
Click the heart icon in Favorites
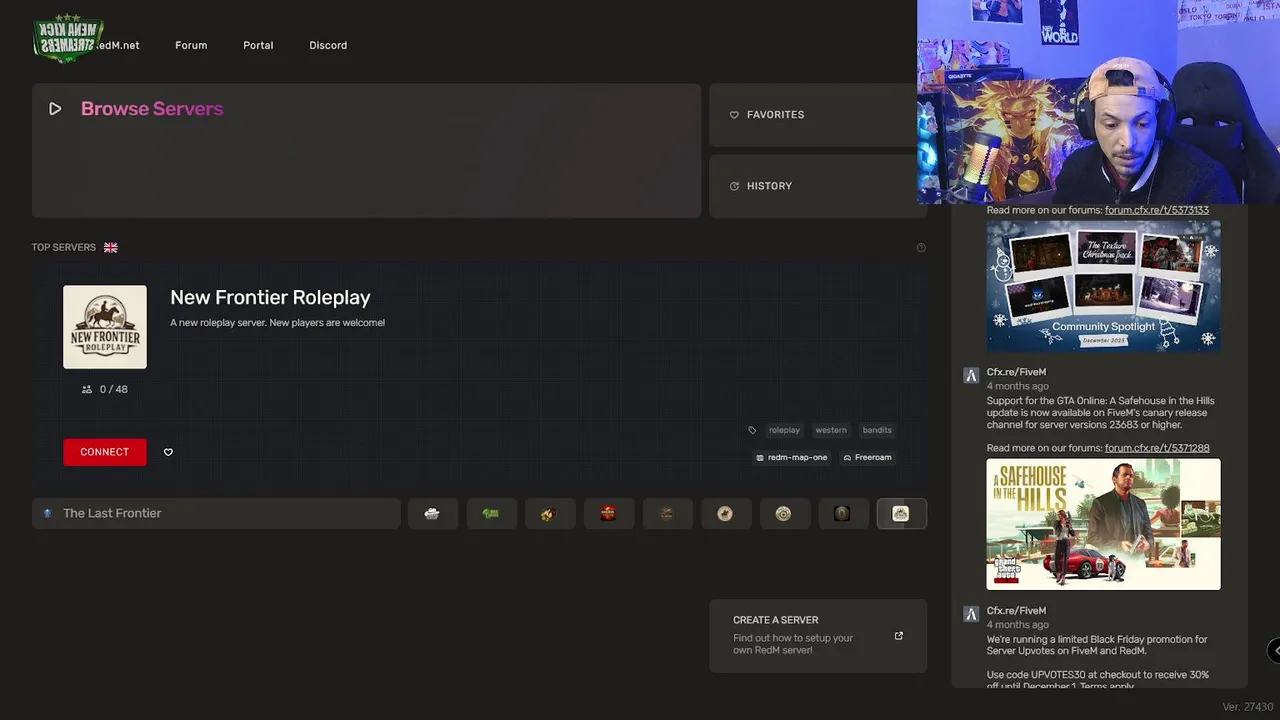(x=734, y=115)
